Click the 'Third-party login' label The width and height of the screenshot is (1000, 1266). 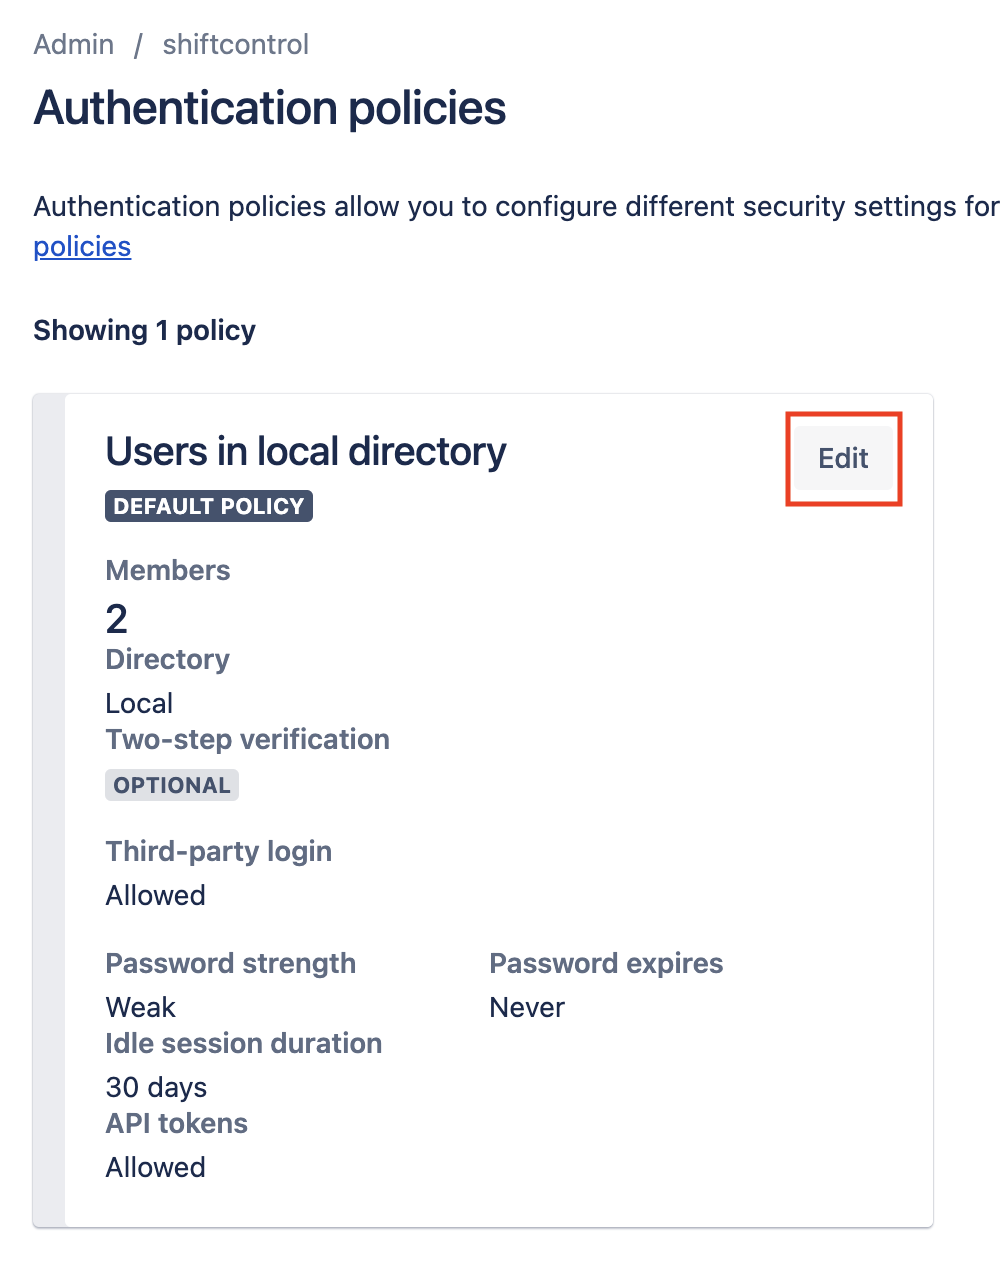point(218,852)
